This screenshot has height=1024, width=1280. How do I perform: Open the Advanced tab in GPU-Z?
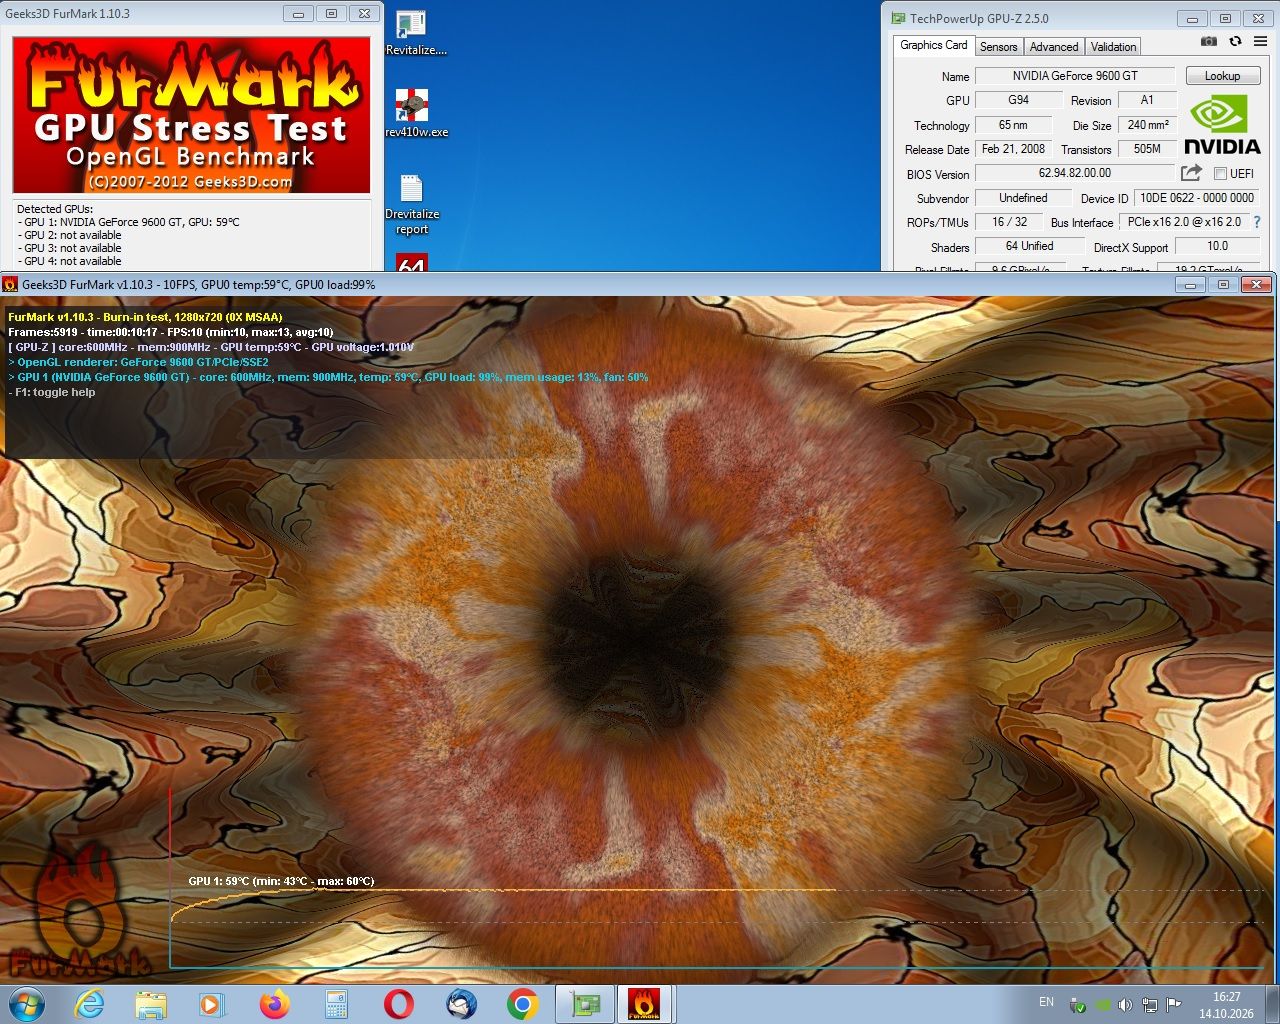(1054, 47)
